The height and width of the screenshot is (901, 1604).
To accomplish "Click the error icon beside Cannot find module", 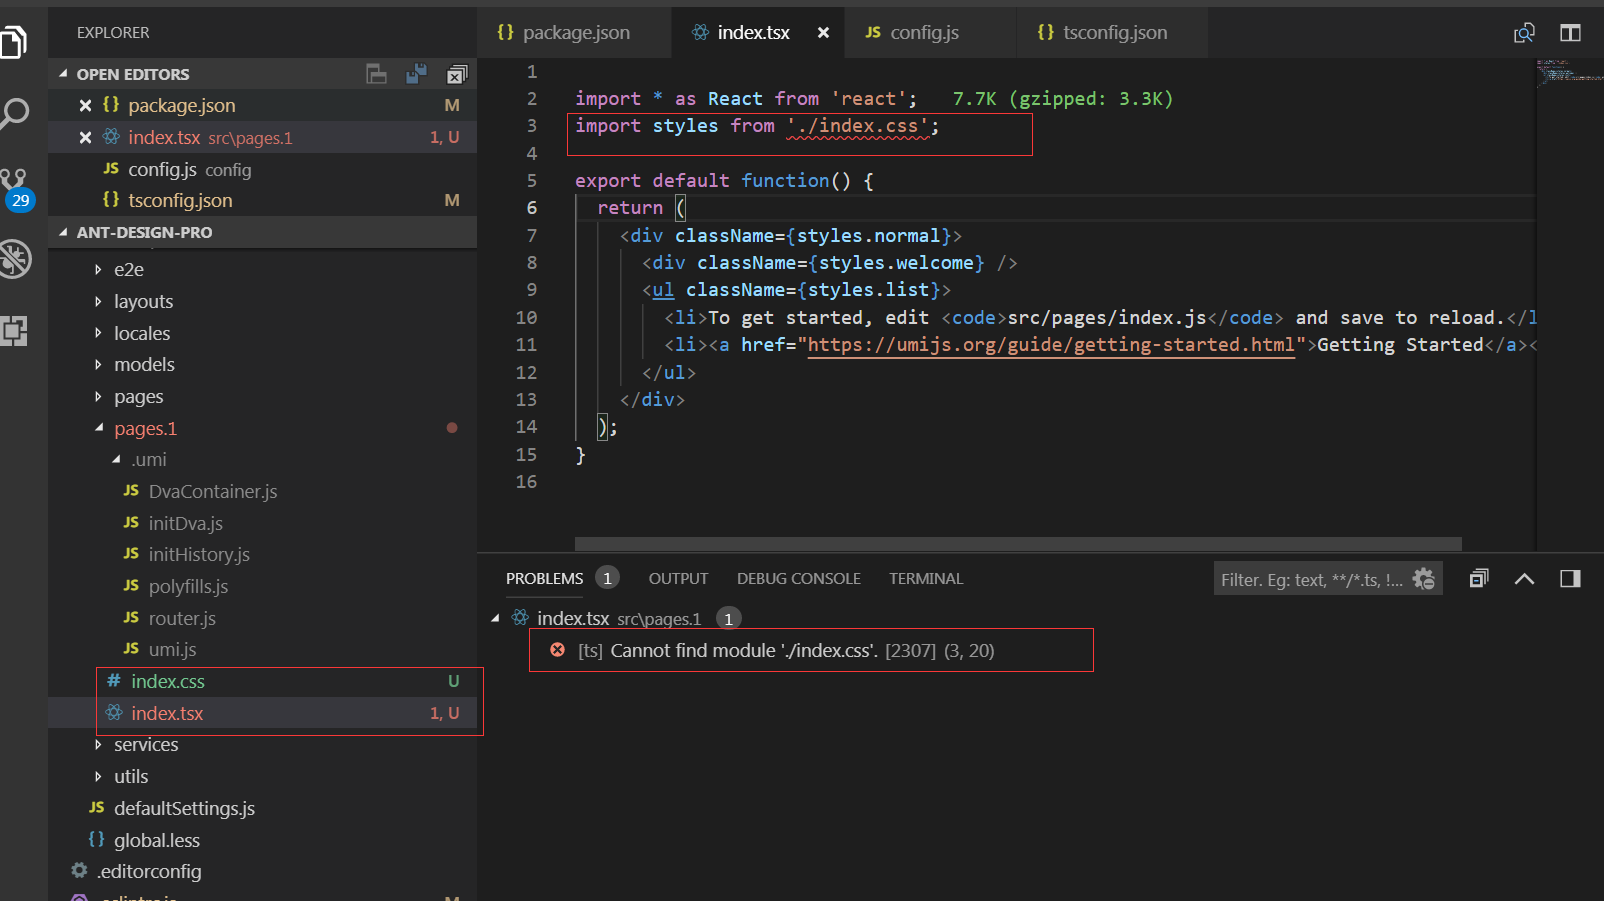I will click(x=558, y=650).
